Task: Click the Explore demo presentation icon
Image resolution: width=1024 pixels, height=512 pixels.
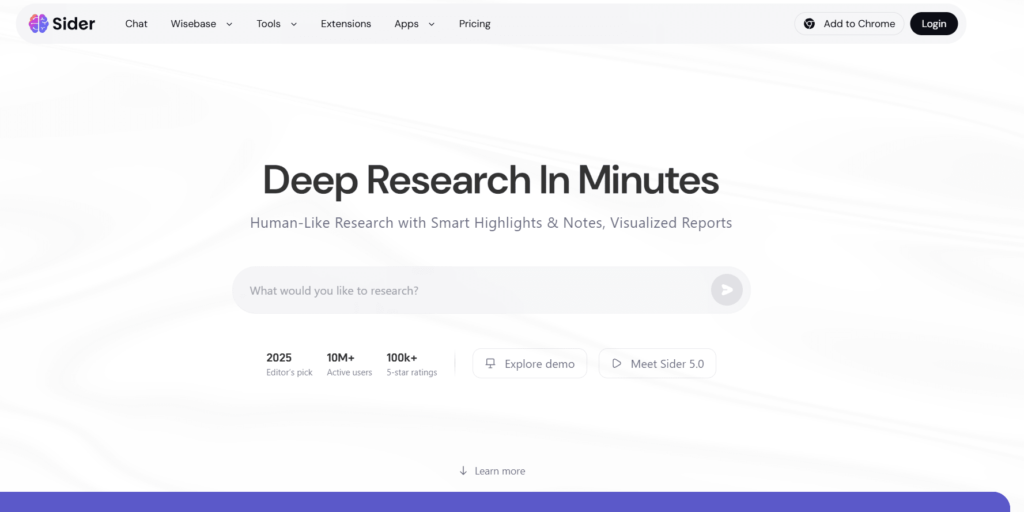Action: point(490,364)
